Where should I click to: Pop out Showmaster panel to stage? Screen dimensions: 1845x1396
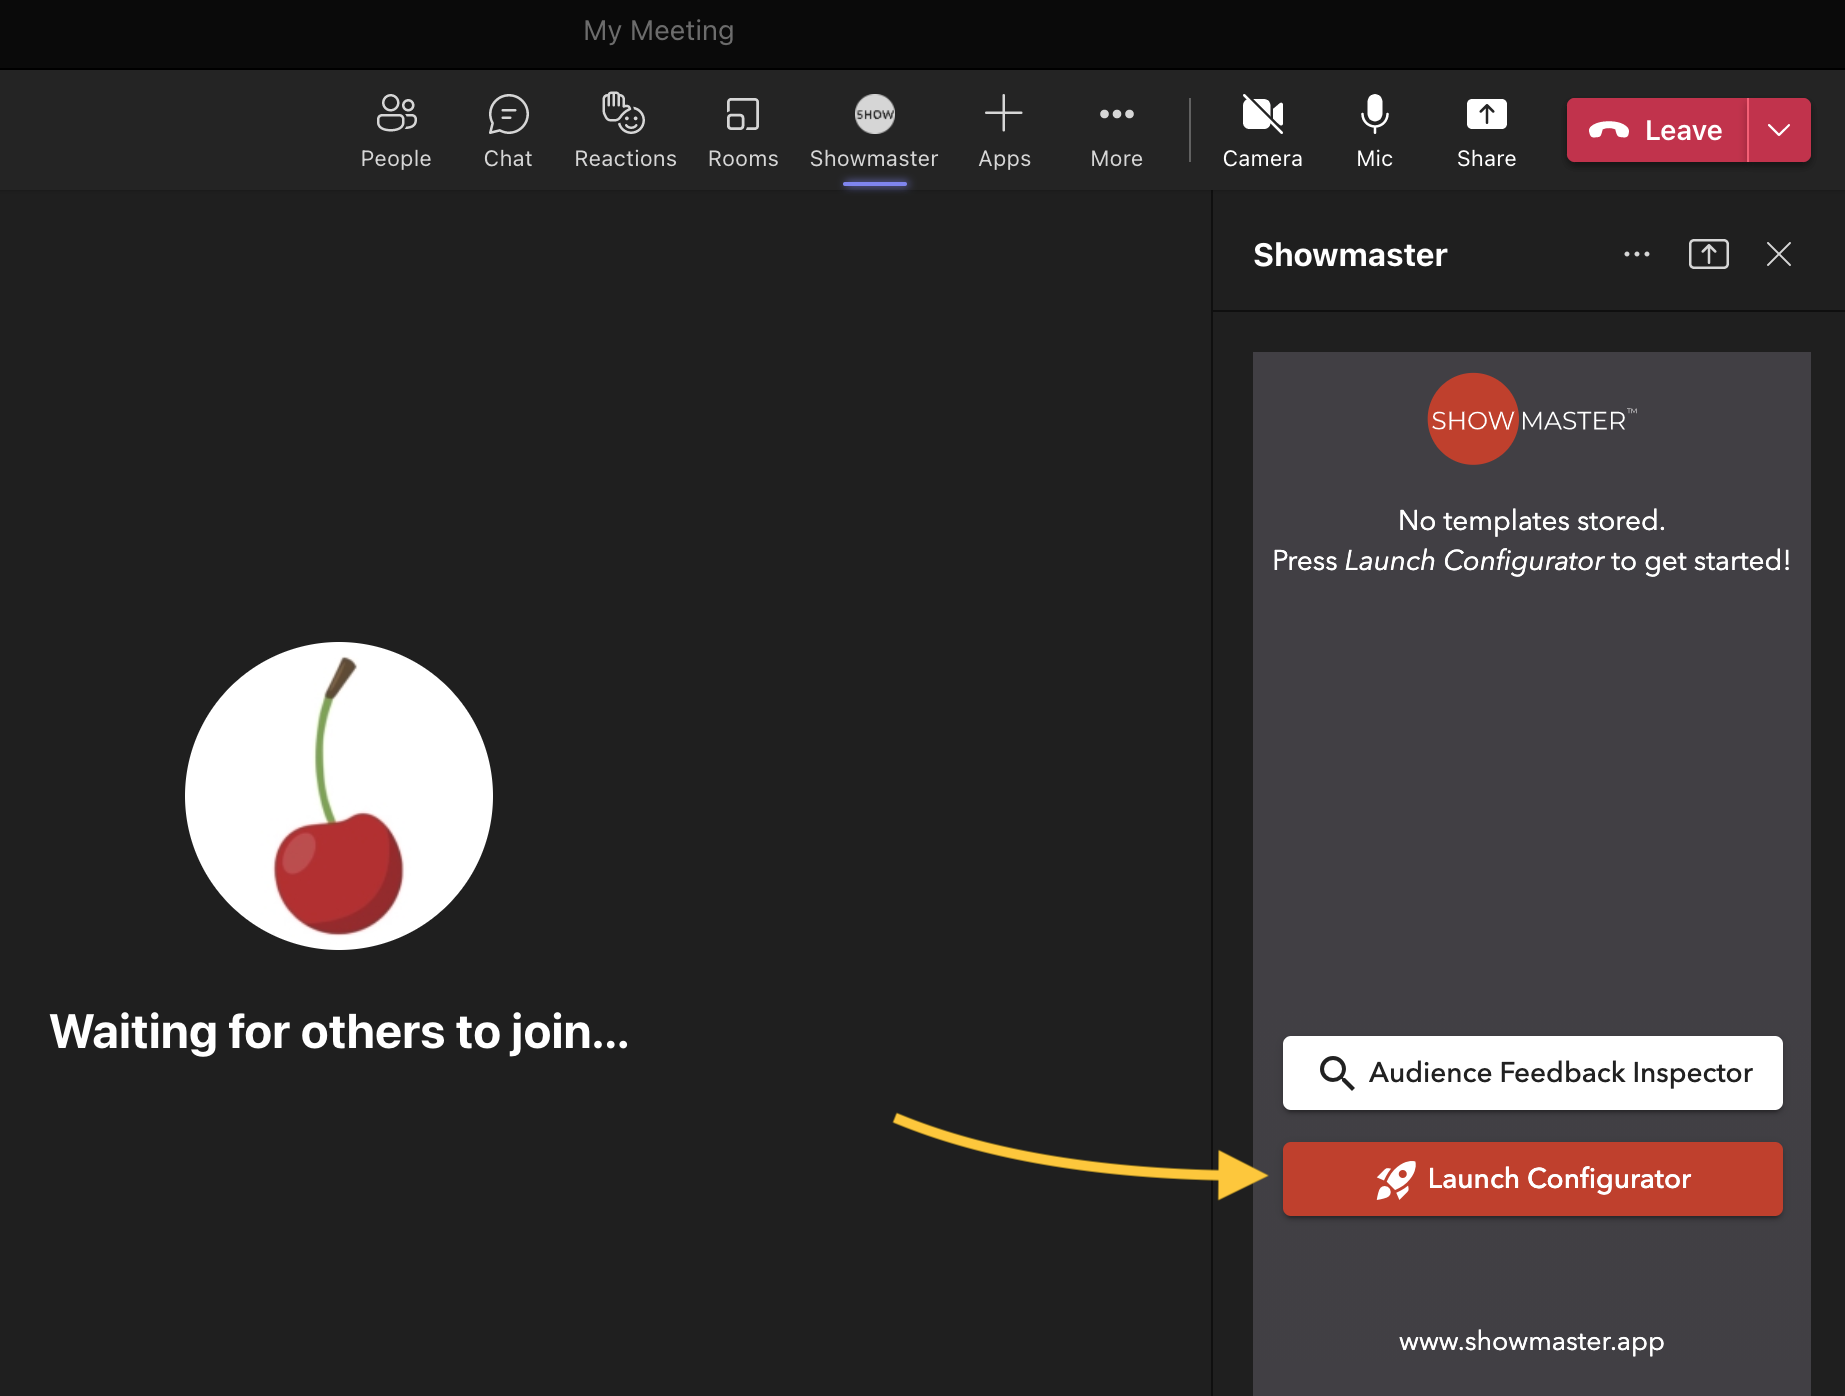[x=1708, y=255]
